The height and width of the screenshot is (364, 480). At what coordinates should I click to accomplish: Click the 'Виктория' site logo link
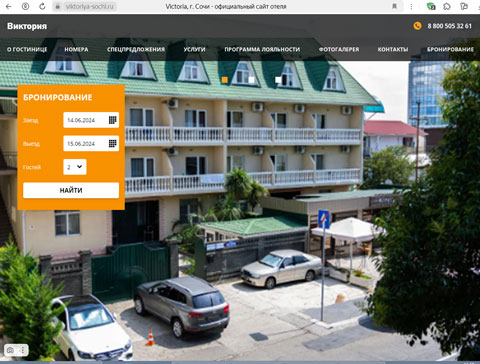(x=27, y=26)
